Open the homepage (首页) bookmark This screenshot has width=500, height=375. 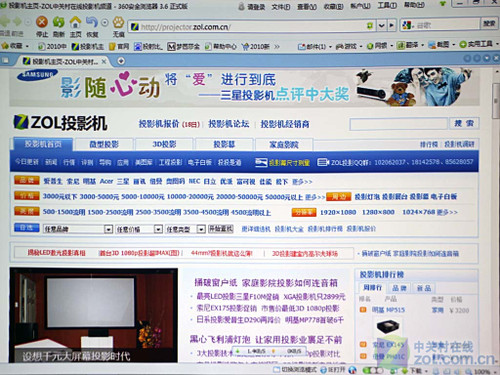pyautogui.click(x=119, y=46)
